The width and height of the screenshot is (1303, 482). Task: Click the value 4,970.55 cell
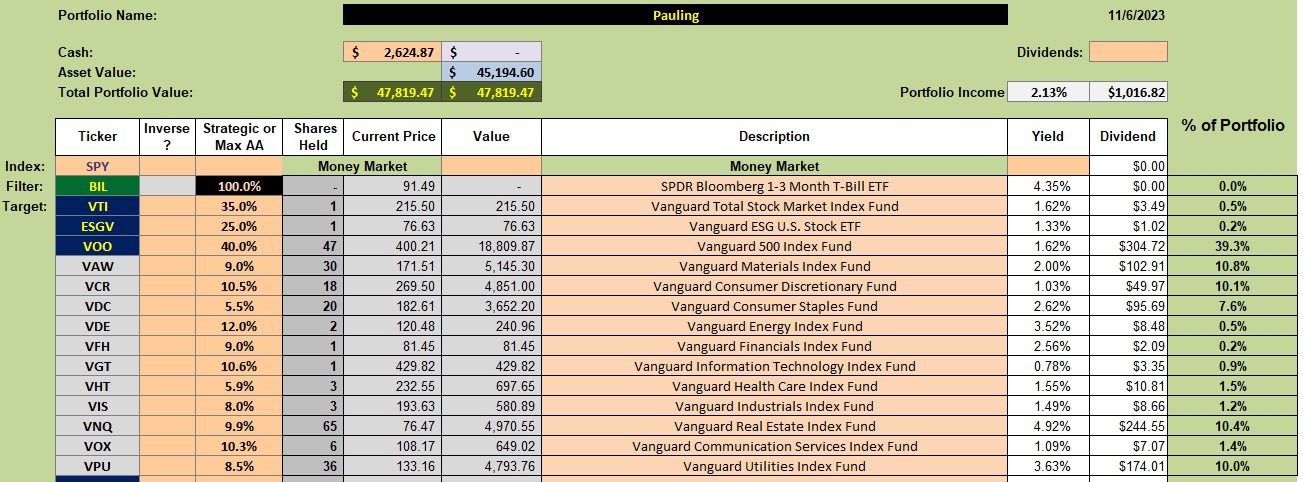coord(491,426)
